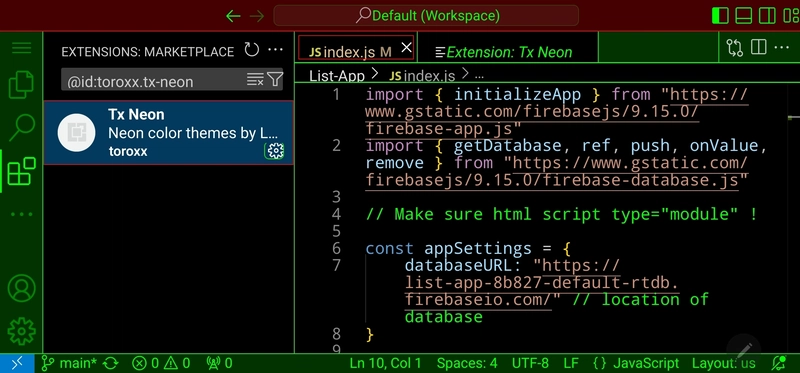
Task: Click the Layout: us indicator
Action: (x=723, y=363)
